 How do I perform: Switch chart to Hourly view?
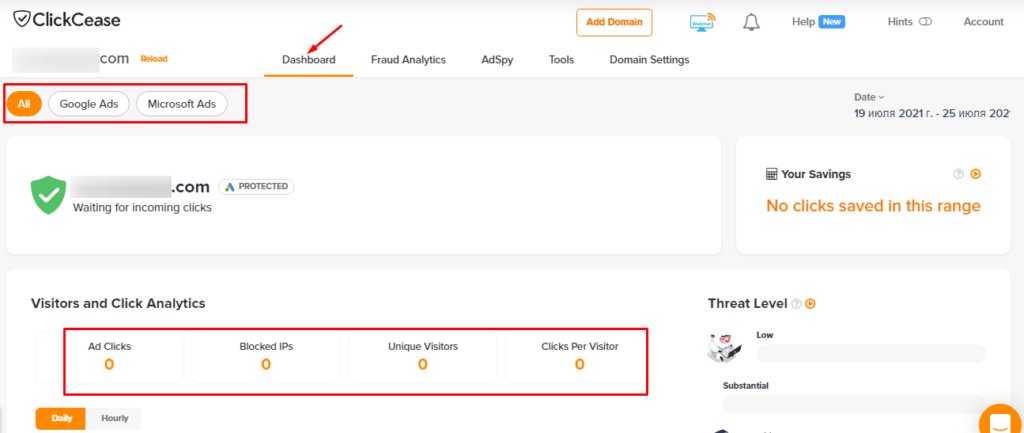coord(114,418)
